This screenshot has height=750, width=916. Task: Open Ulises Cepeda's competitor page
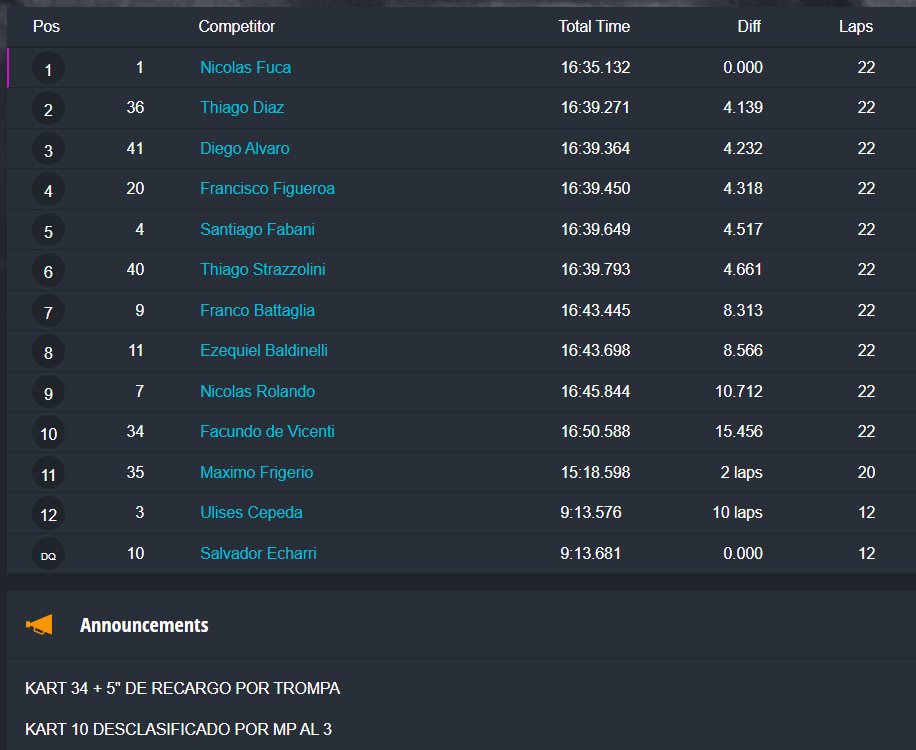[251, 513]
